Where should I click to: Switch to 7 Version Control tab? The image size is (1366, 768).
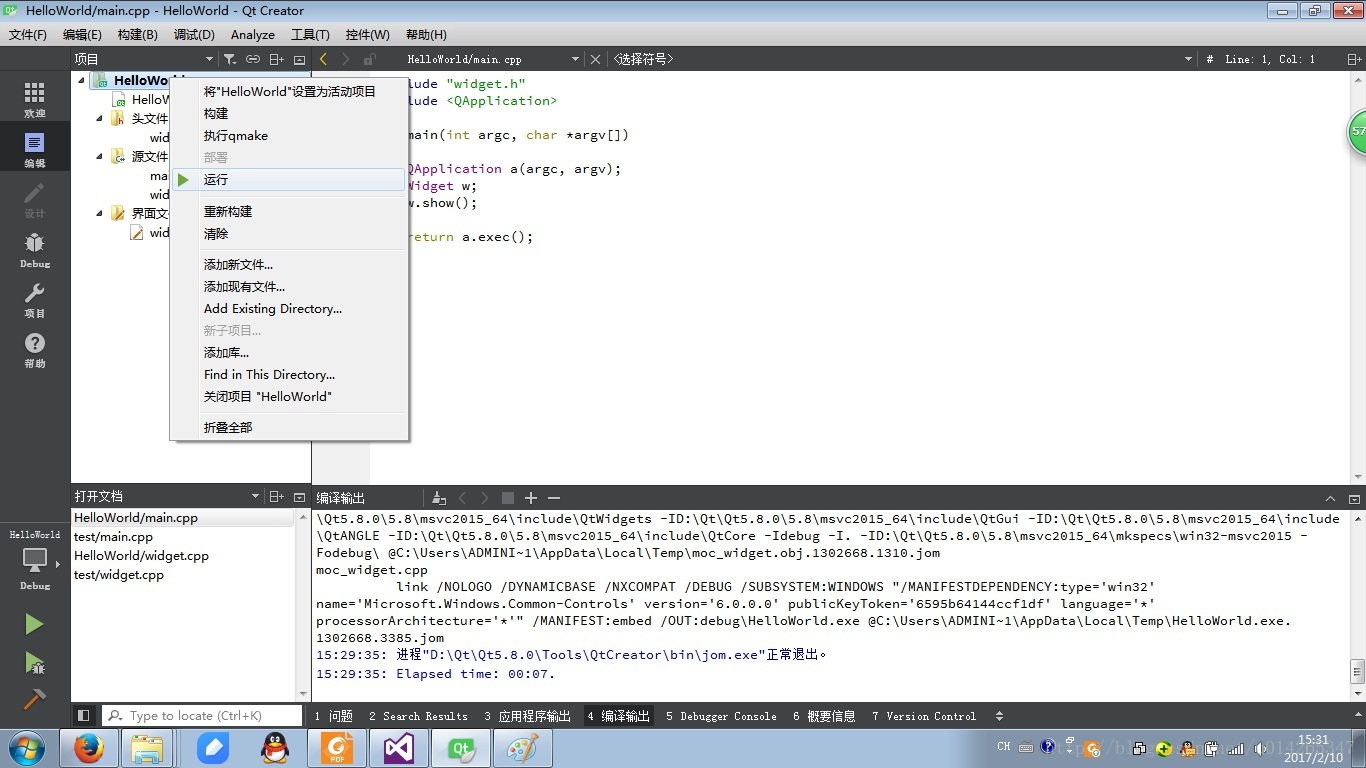click(923, 716)
